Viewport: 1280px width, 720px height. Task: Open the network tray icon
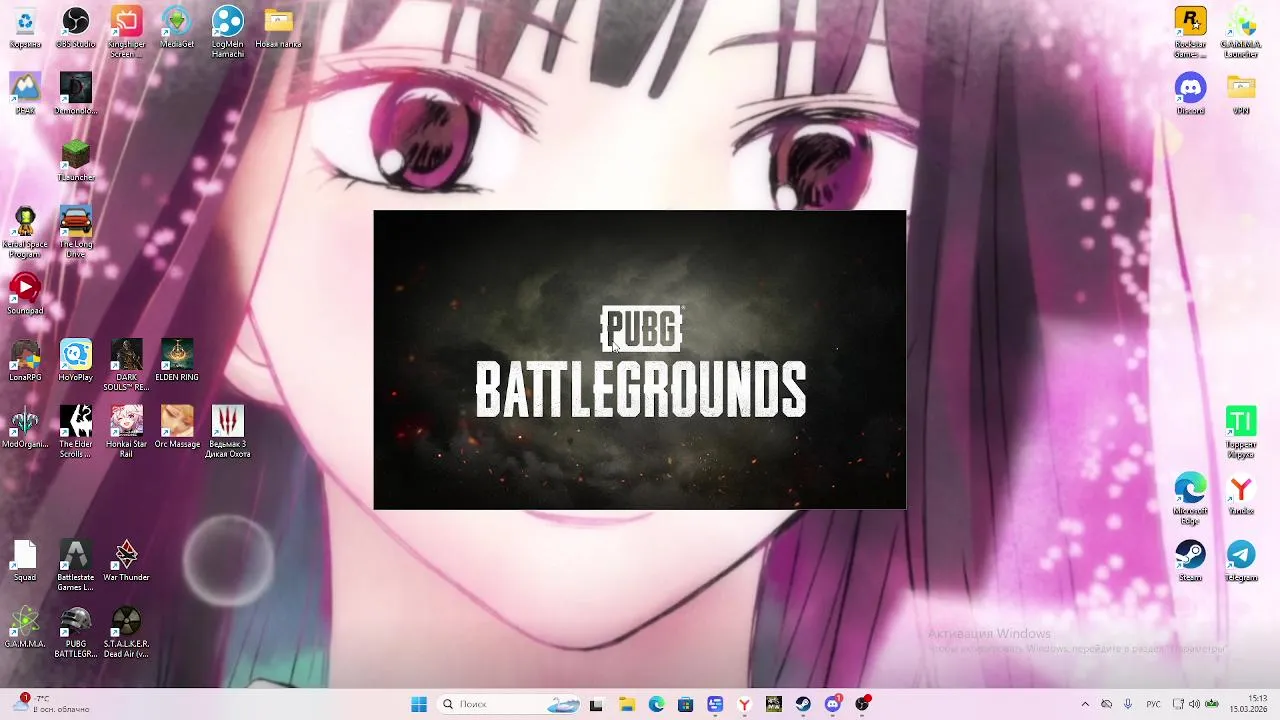pos(1178,704)
